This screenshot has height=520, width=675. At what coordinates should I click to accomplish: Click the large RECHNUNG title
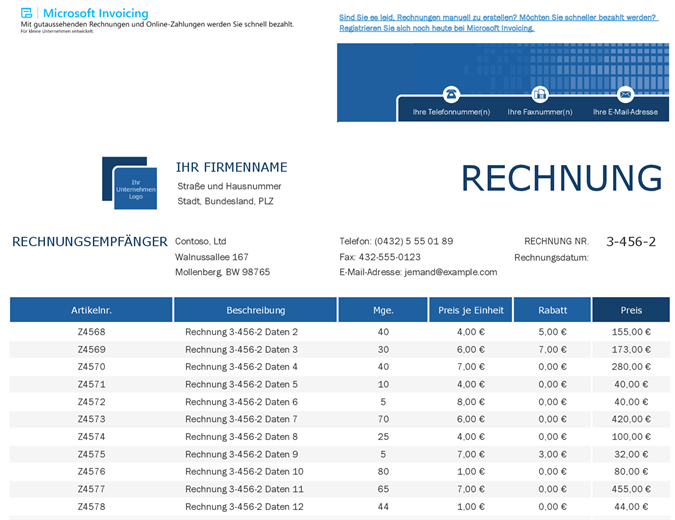click(561, 178)
